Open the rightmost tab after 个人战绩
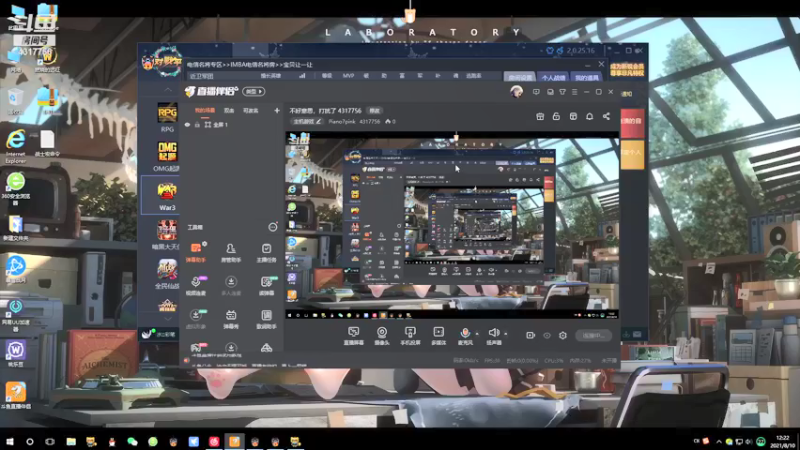This screenshot has width=800, height=450. 586,77
